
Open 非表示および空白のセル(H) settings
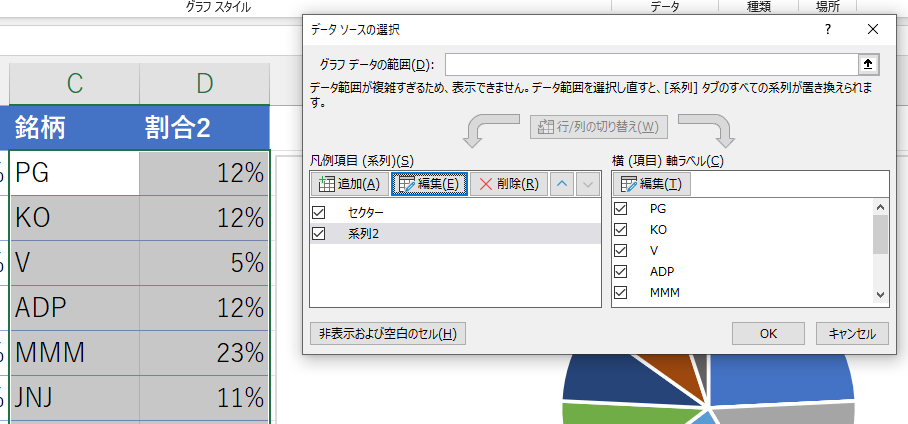(388, 334)
